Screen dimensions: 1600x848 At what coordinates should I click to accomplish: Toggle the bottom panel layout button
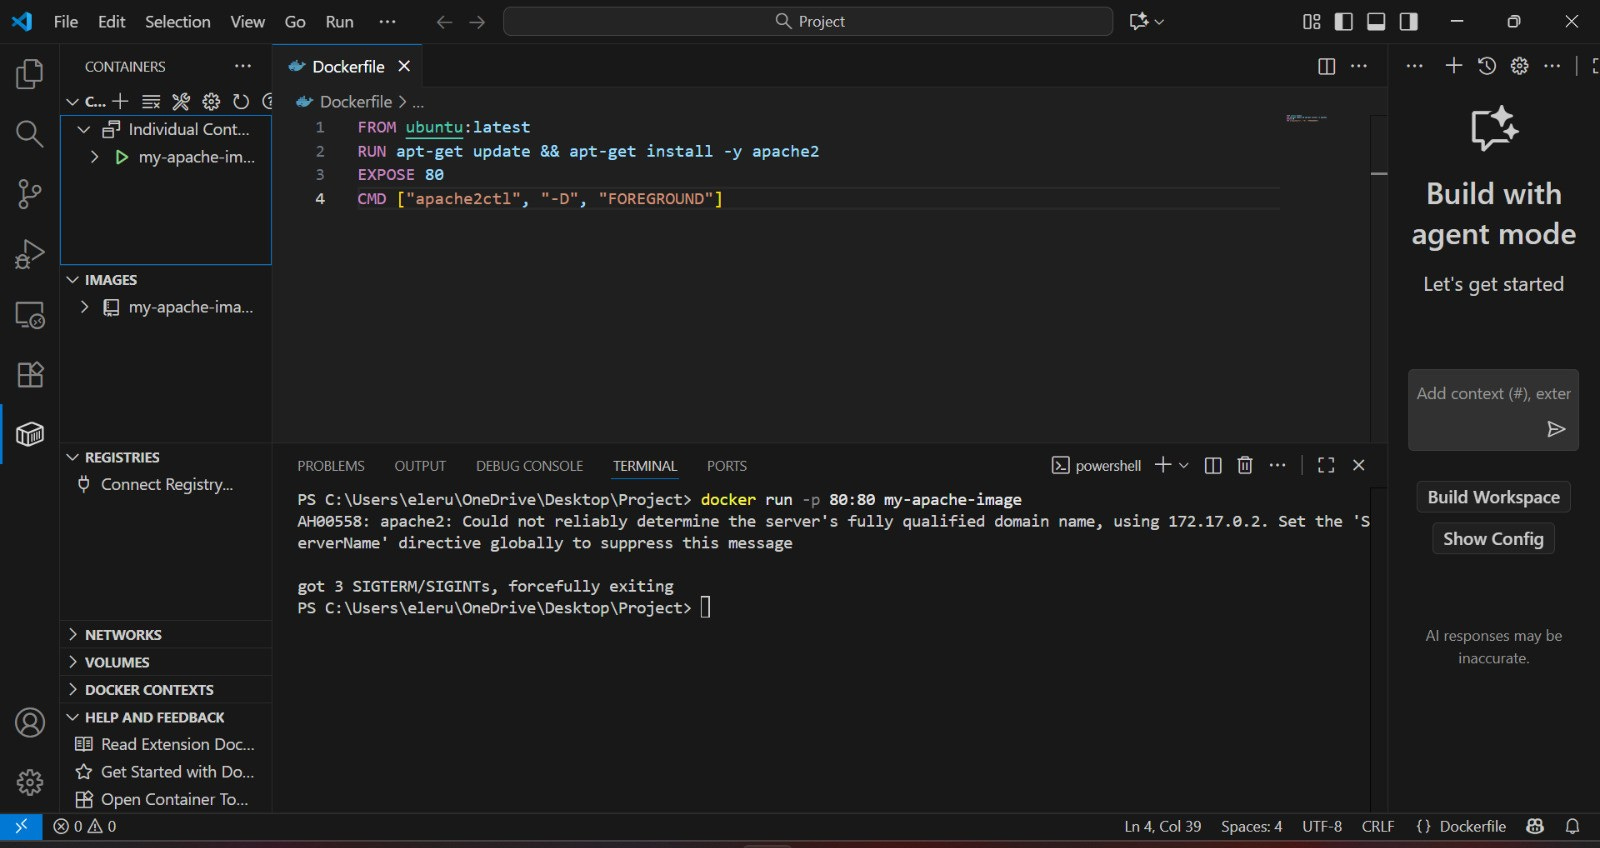(x=1376, y=21)
